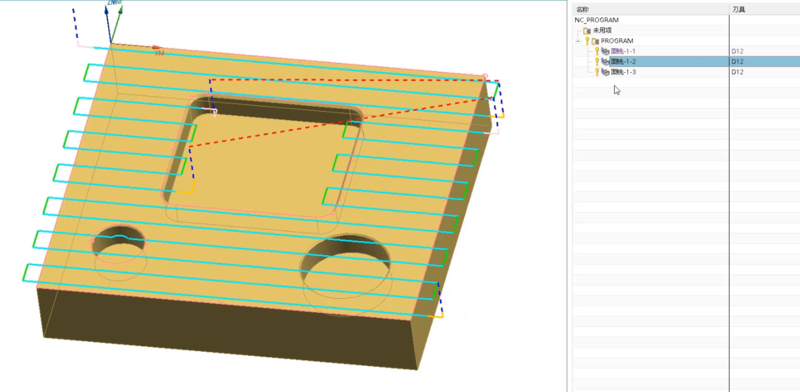Select the highlighted 面铣-1-2 operation

coord(623,61)
